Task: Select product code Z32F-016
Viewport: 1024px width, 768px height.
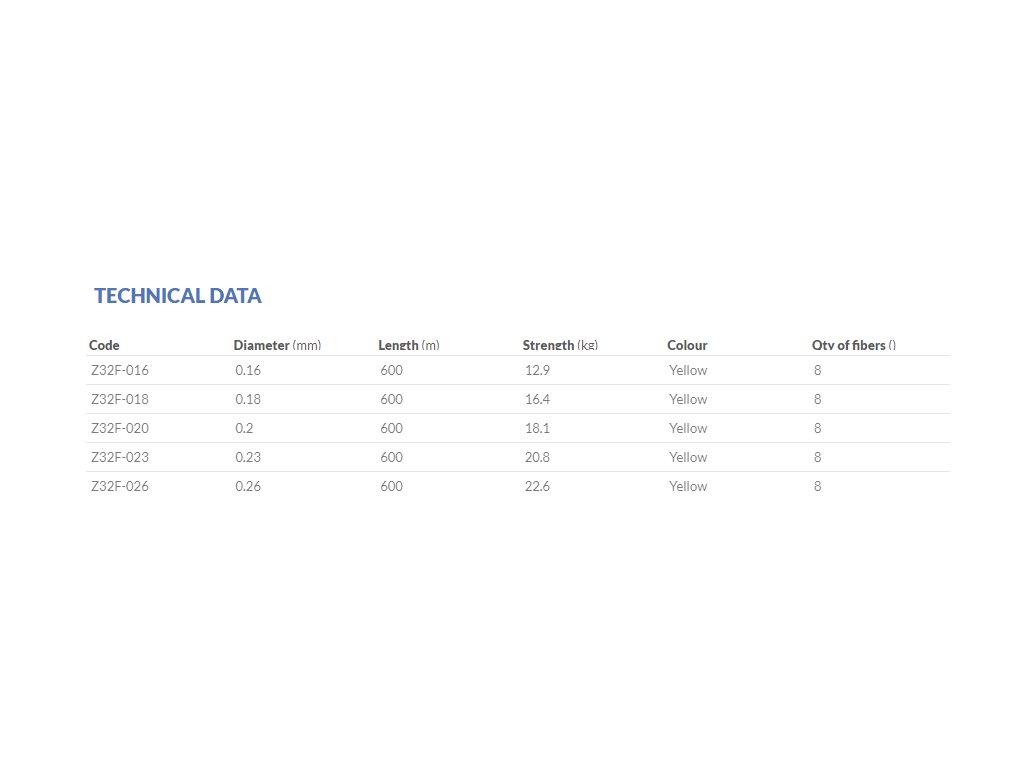Action: [120, 370]
